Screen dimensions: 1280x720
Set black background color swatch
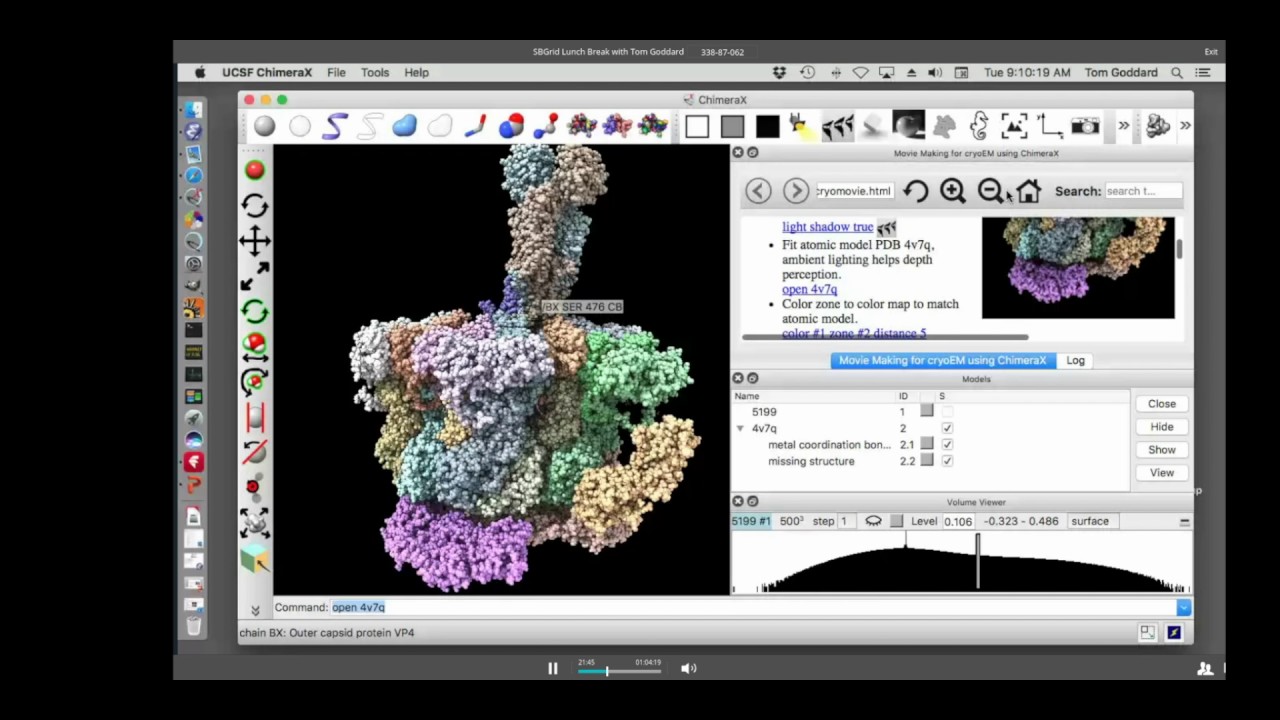pyautogui.click(x=768, y=126)
